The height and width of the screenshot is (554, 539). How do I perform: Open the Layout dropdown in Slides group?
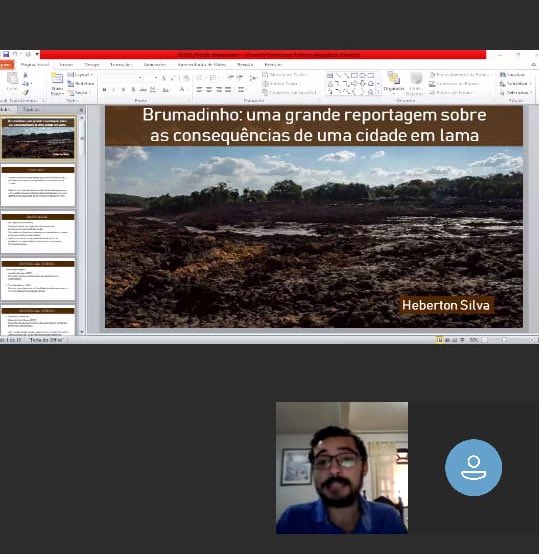[x=80, y=75]
